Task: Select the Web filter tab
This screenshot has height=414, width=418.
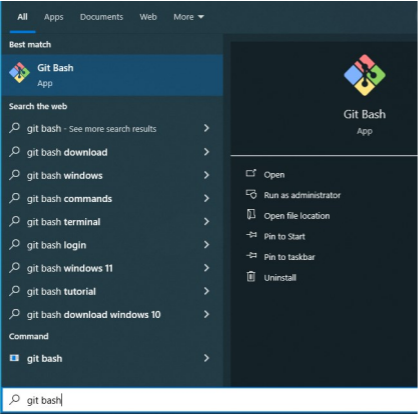Action: pos(148,17)
